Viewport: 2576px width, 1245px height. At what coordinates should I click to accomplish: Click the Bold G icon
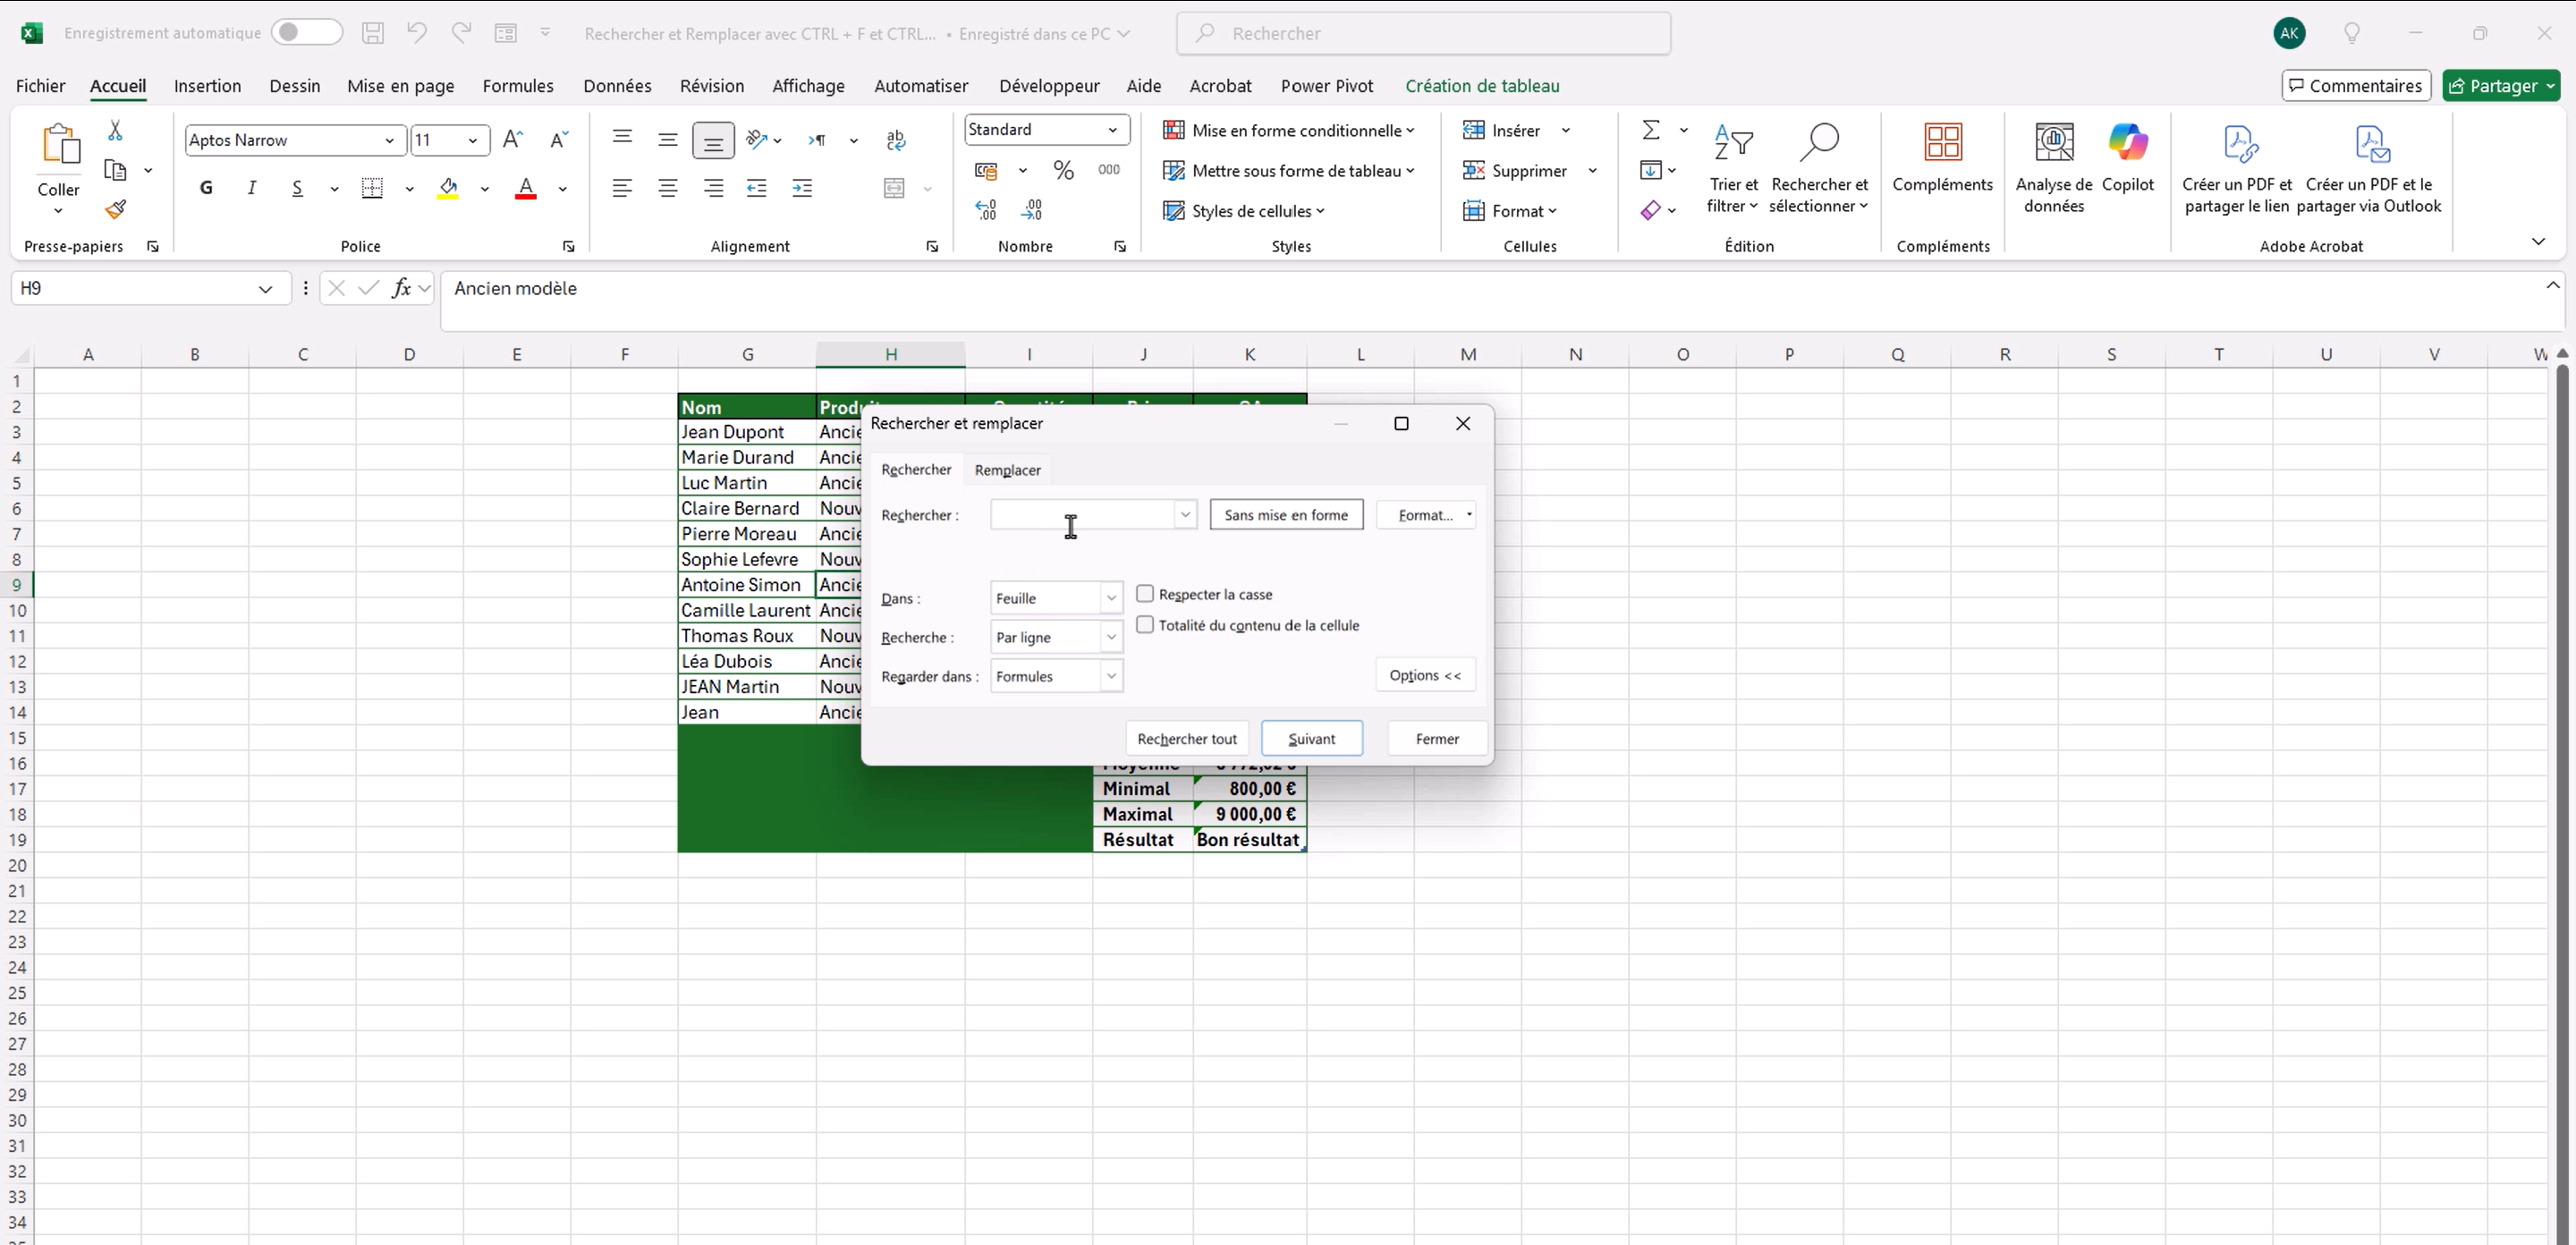pyautogui.click(x=206, y=188)
